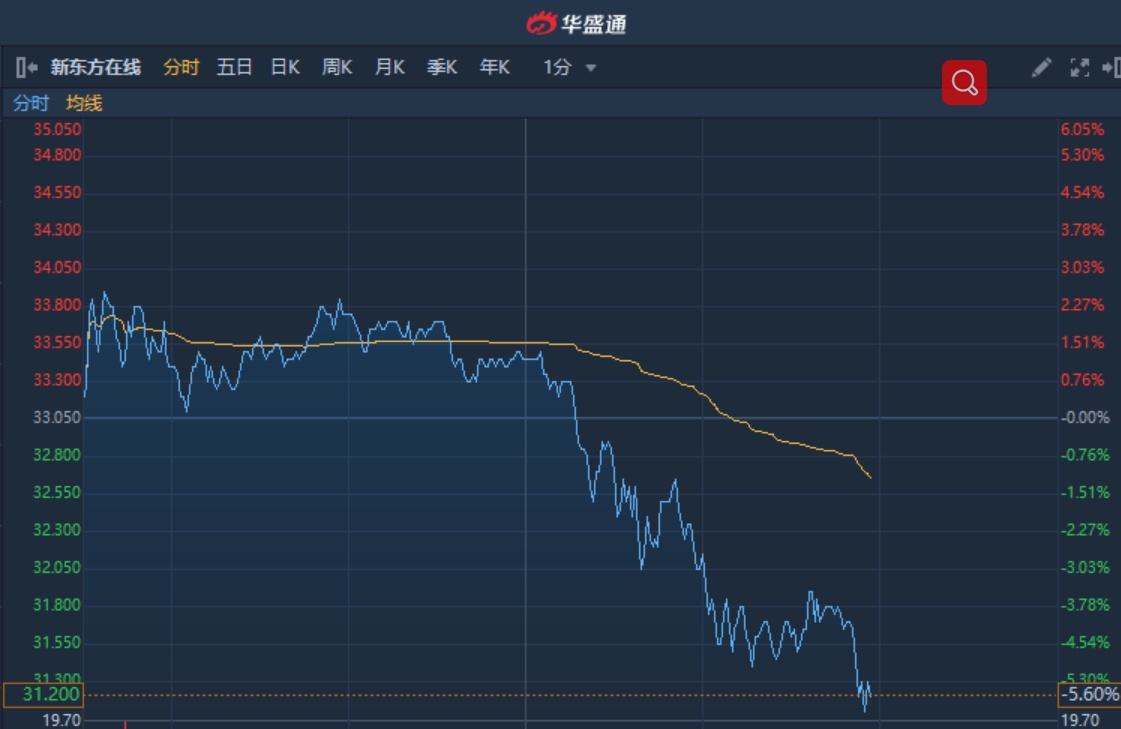Switch to the 分时 intraday tab
The image size is (1121, 729).
(181, 68)
